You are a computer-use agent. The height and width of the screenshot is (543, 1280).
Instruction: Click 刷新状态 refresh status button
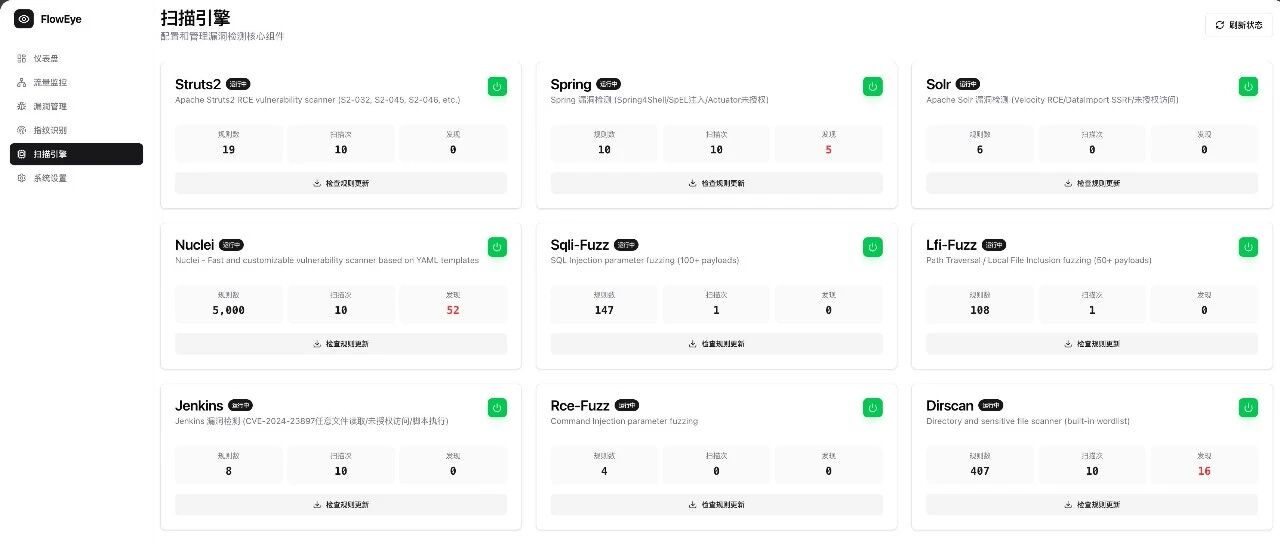point(1238,25)
